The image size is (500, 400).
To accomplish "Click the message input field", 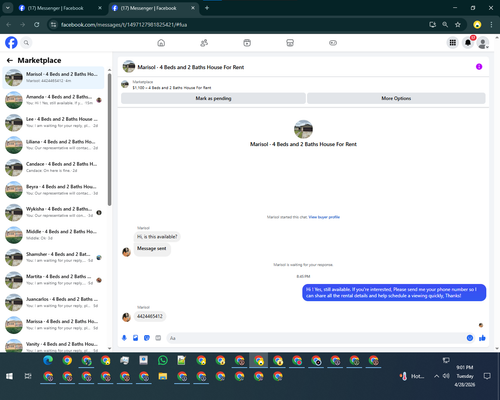I will (317, 338).
